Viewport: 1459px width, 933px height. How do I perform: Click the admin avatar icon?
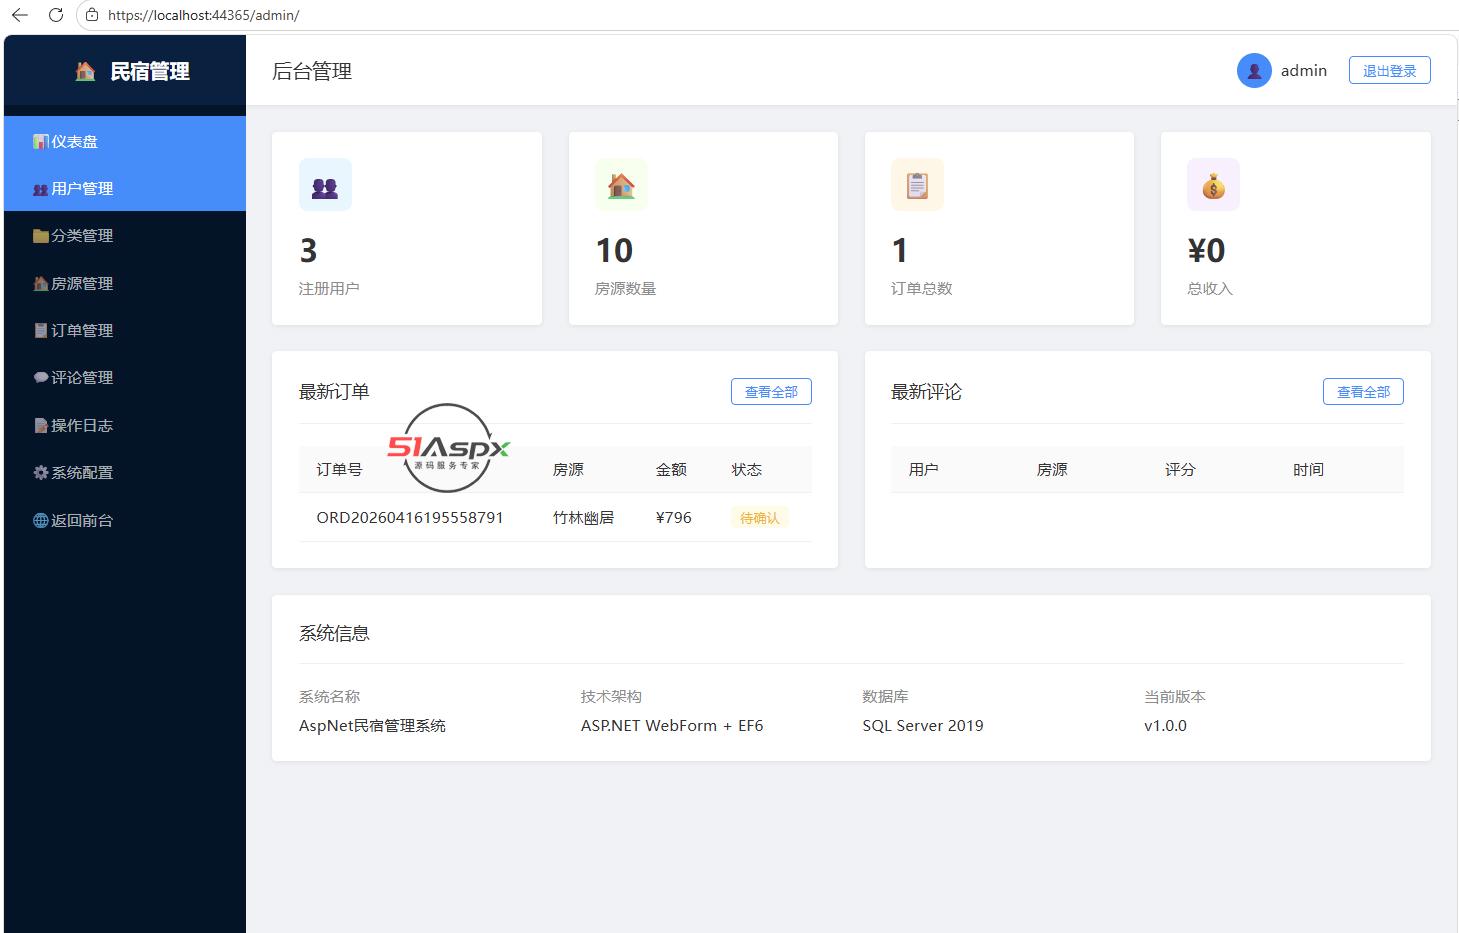(x=1254, y=70)
